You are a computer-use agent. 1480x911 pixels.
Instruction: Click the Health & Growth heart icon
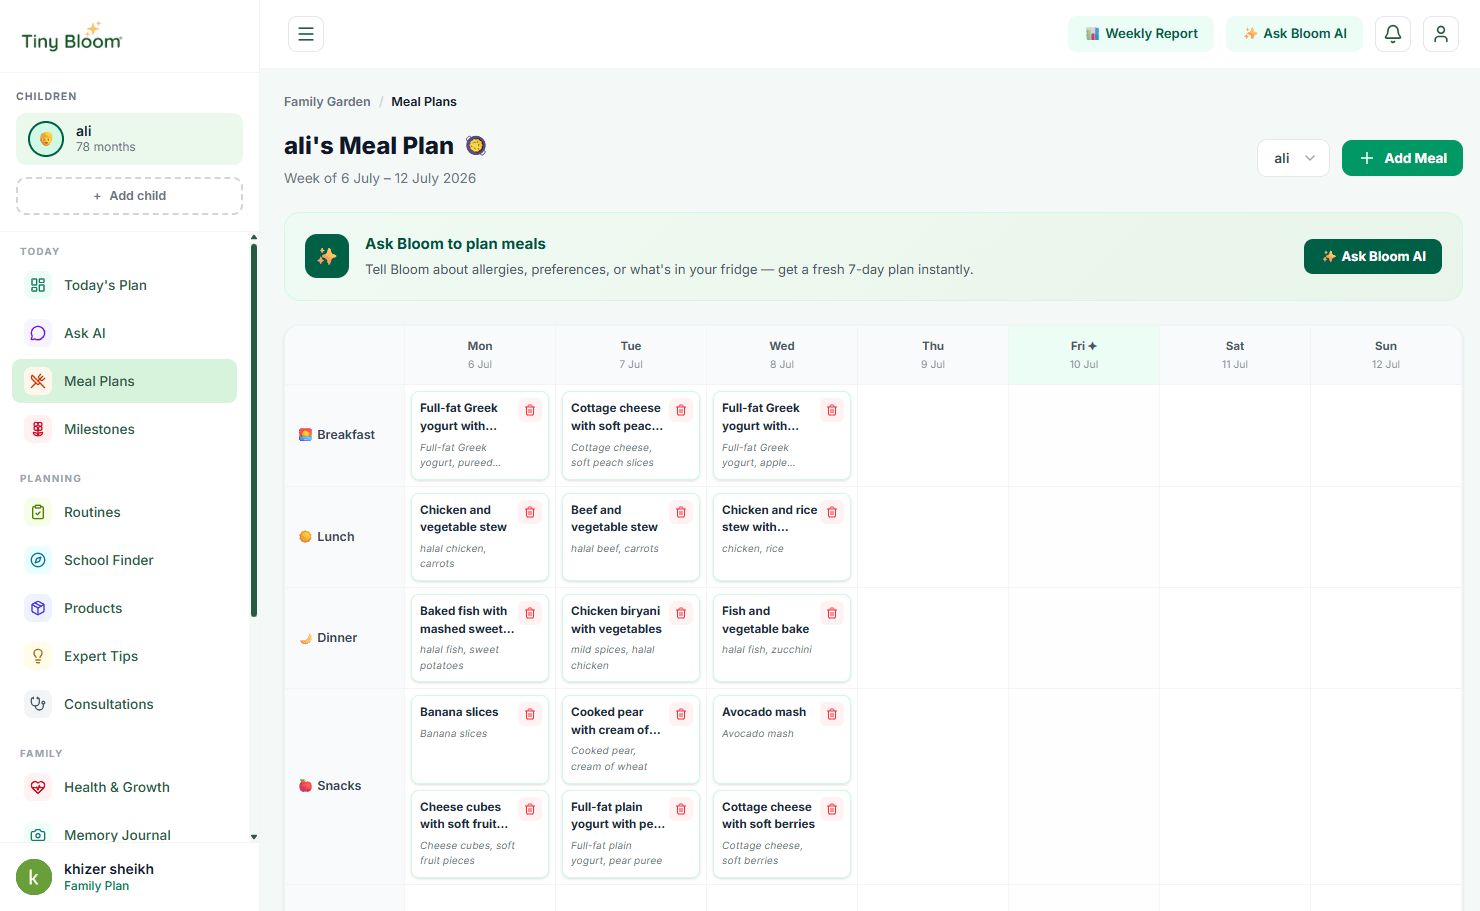click(x=38, y=787)
